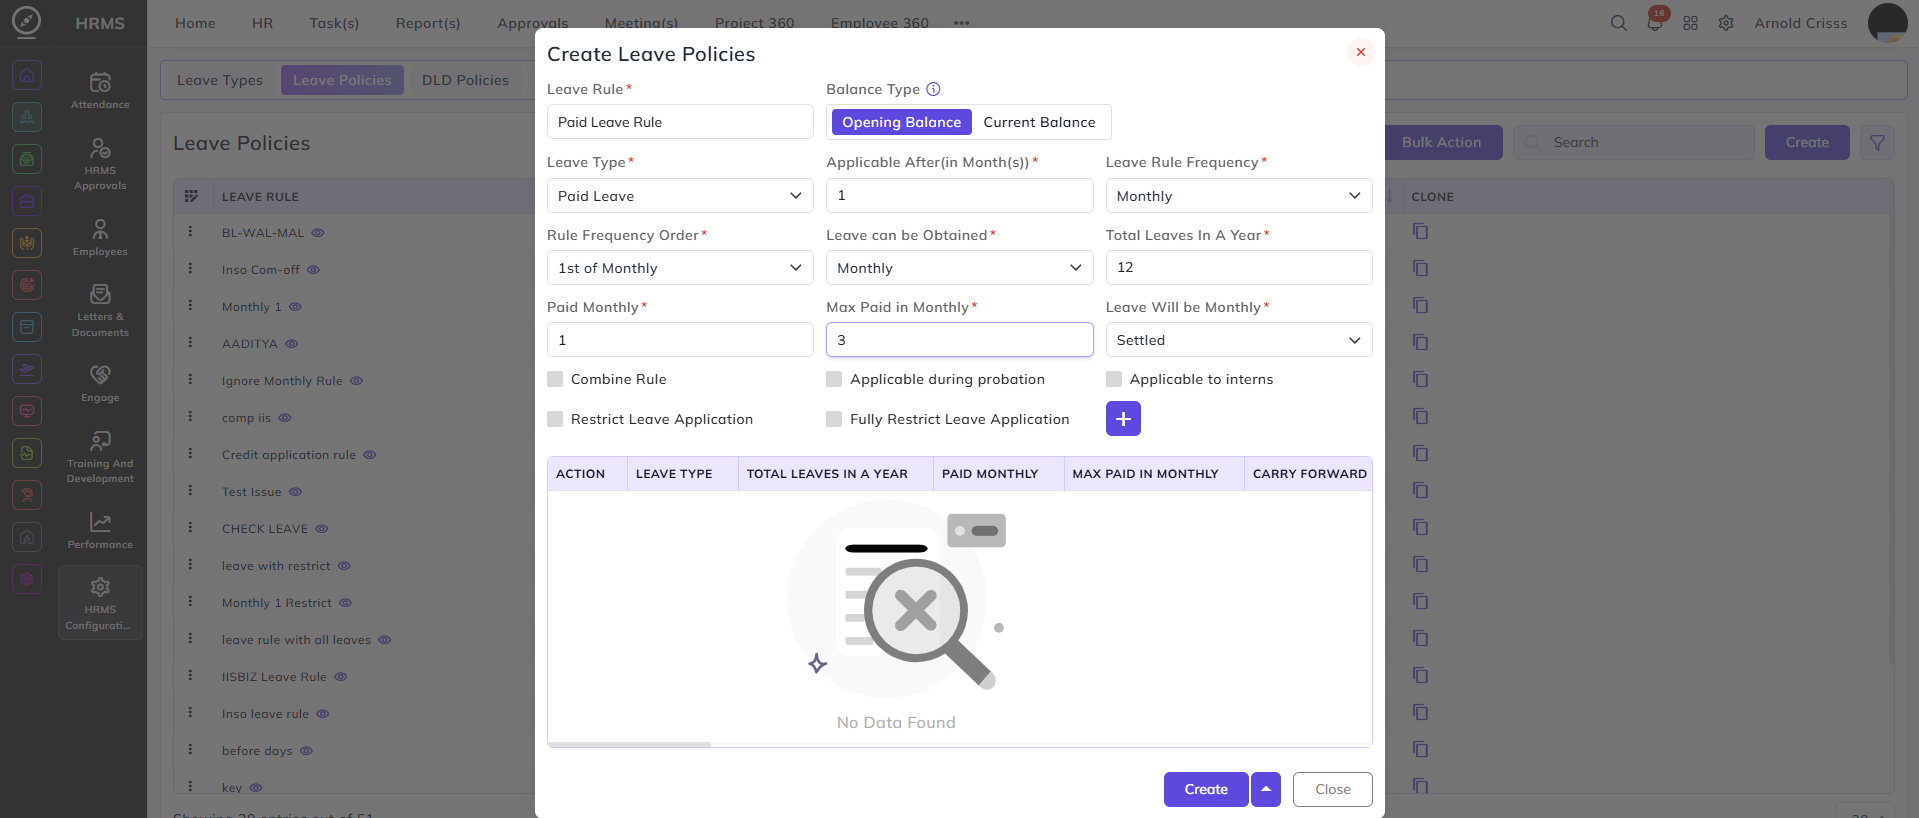Open the Performance sidebar module

click(x=100, y=530)
